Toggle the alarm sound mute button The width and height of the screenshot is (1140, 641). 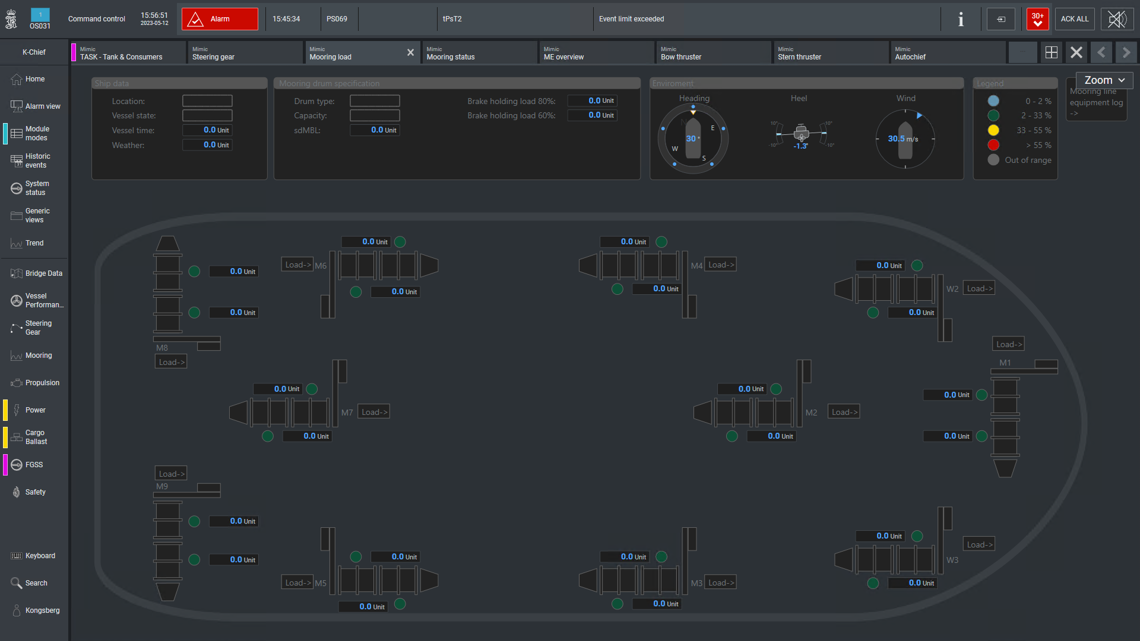[1117, 19]
